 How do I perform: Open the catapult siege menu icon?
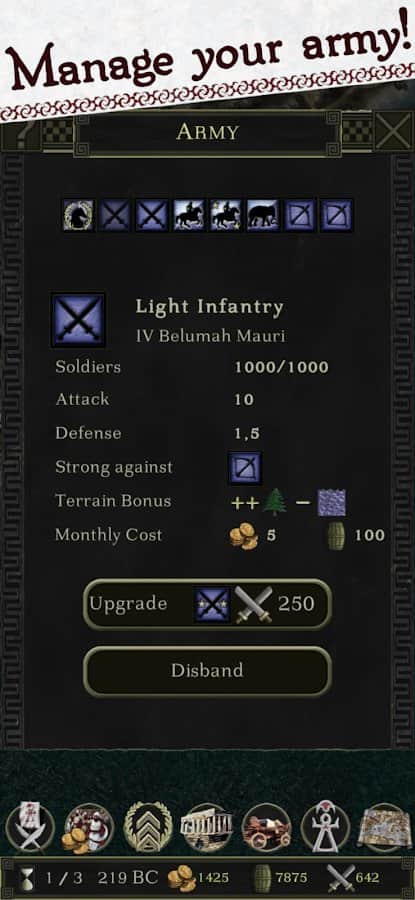pos(266,827)
